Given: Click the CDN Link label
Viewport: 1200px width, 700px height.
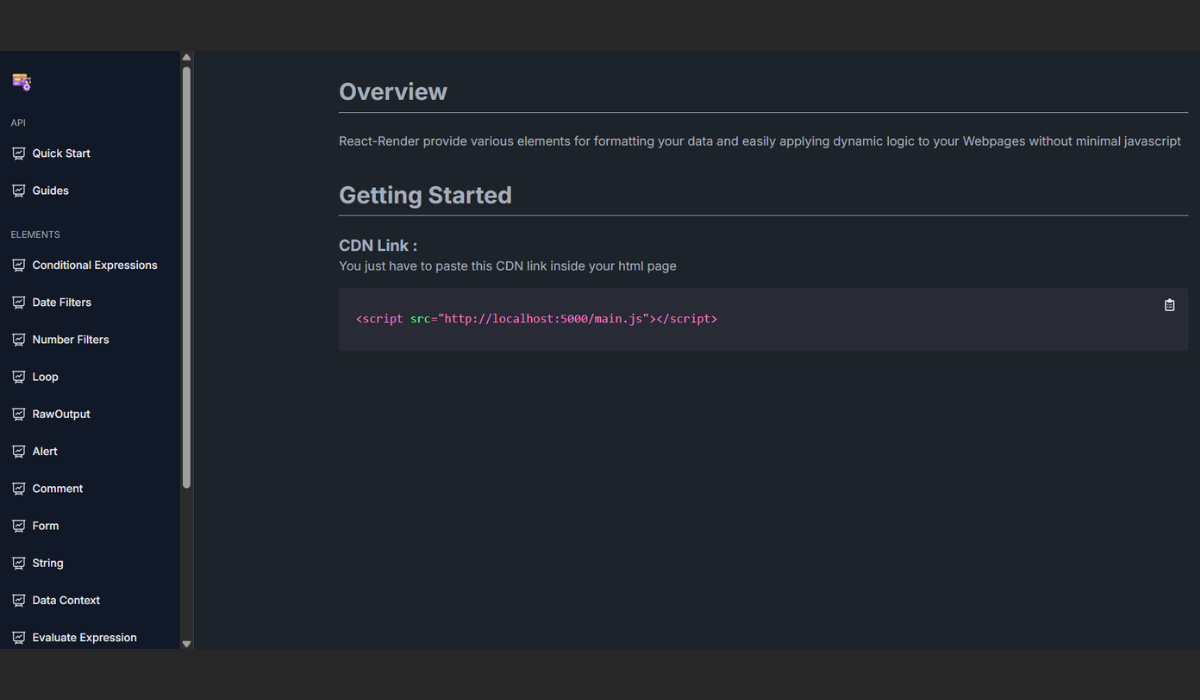Looking at the screenshot, I should click(x=378, y=245).
